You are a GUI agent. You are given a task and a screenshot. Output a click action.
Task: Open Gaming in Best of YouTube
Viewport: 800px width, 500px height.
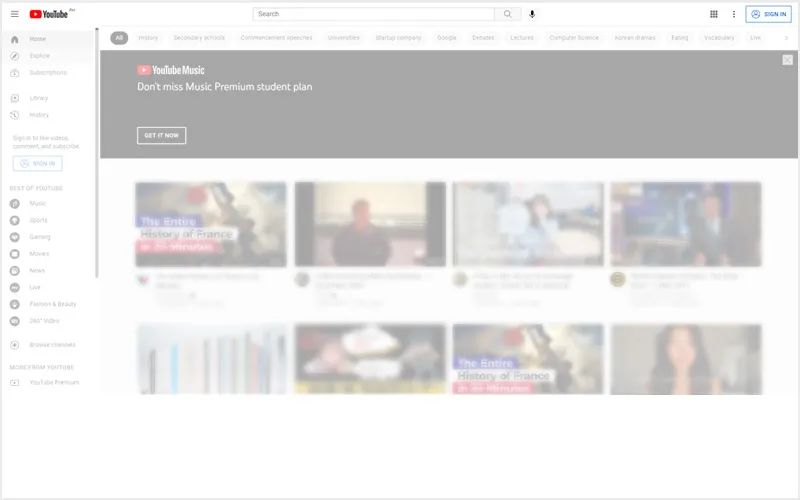coord(39,237)
